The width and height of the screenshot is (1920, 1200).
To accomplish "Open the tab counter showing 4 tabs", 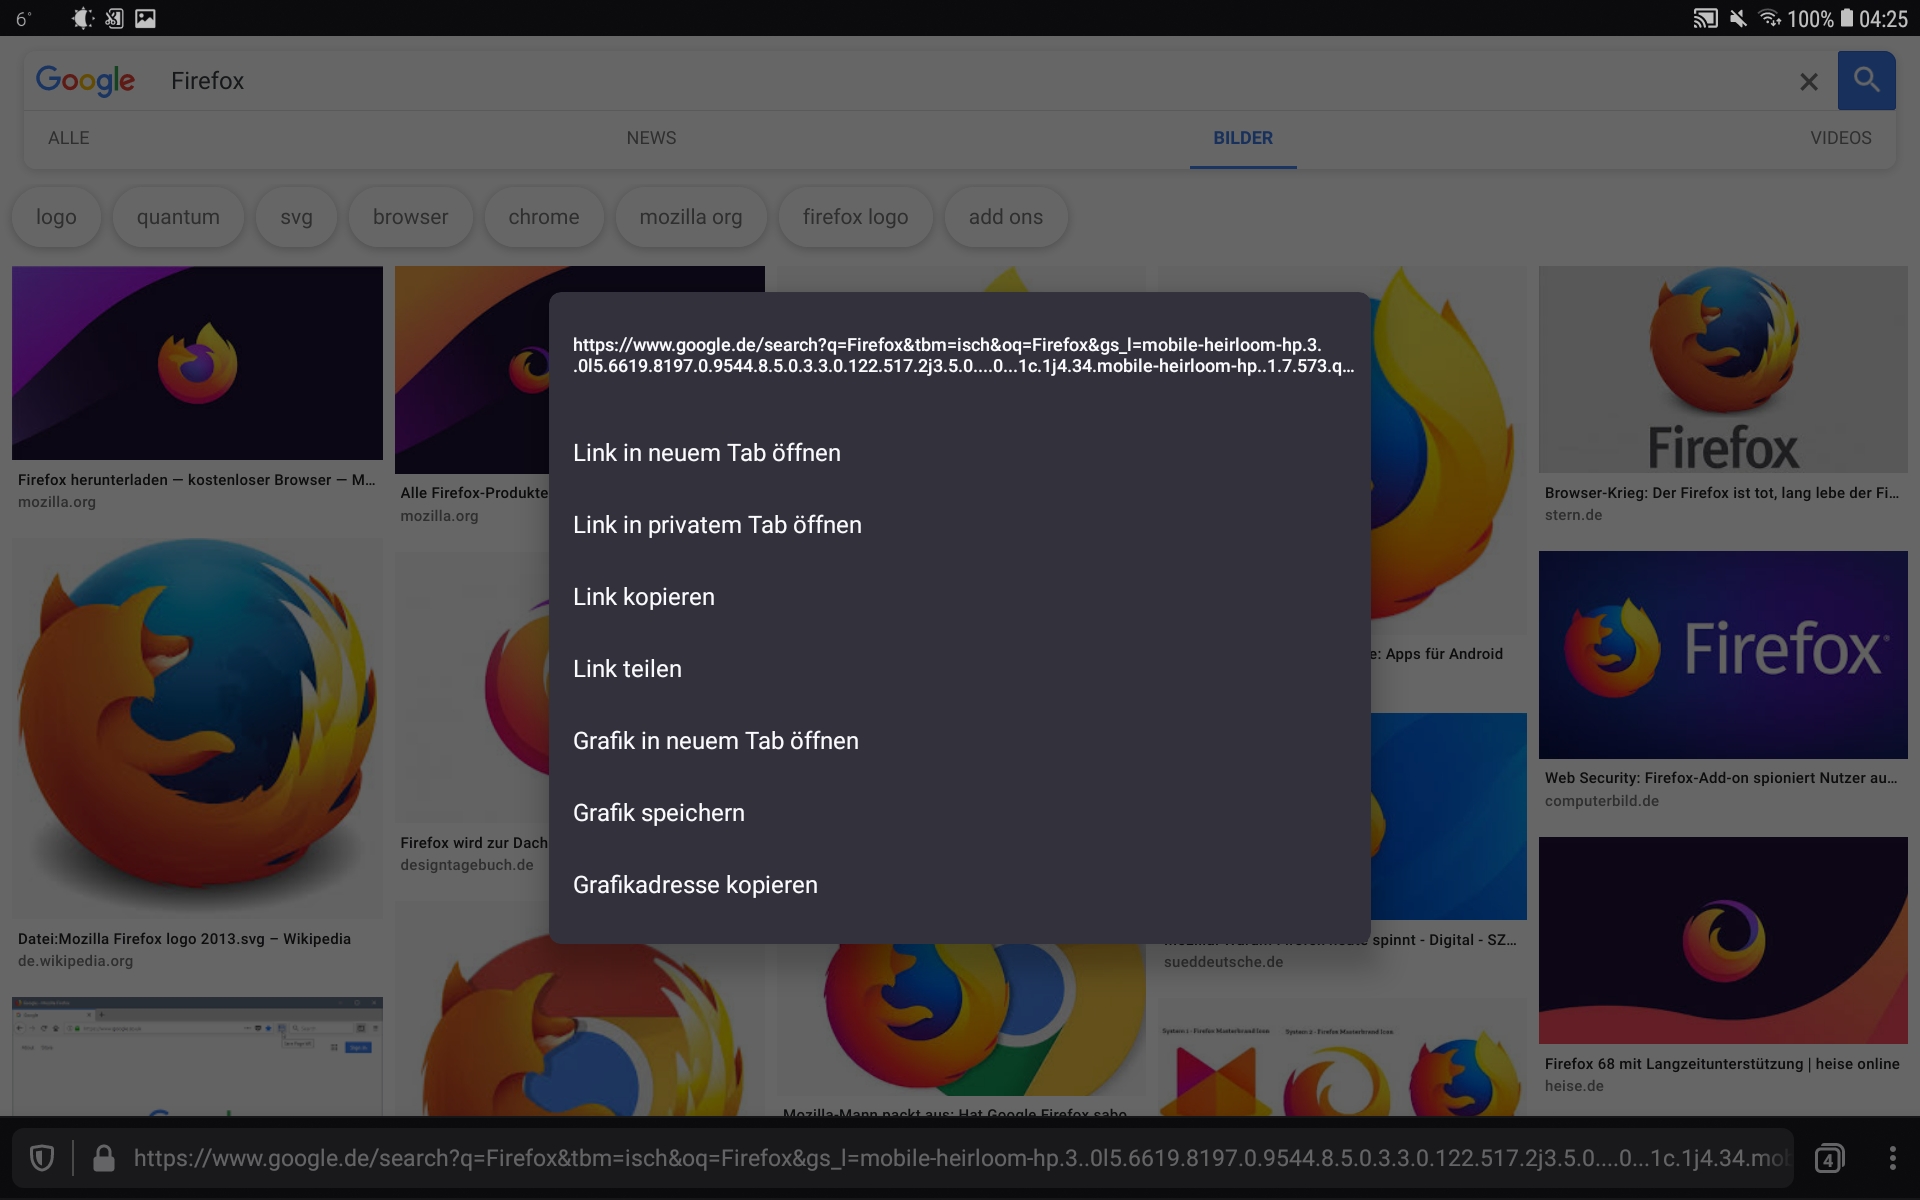I will [1829, 1158].
